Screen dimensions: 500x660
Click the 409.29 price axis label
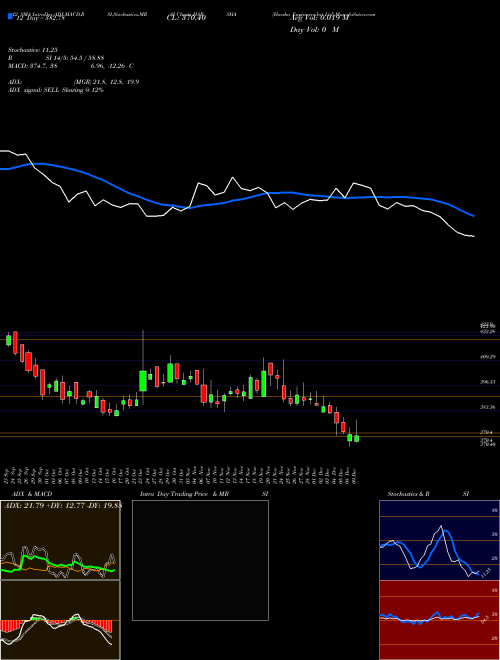(x=487, y=357)
